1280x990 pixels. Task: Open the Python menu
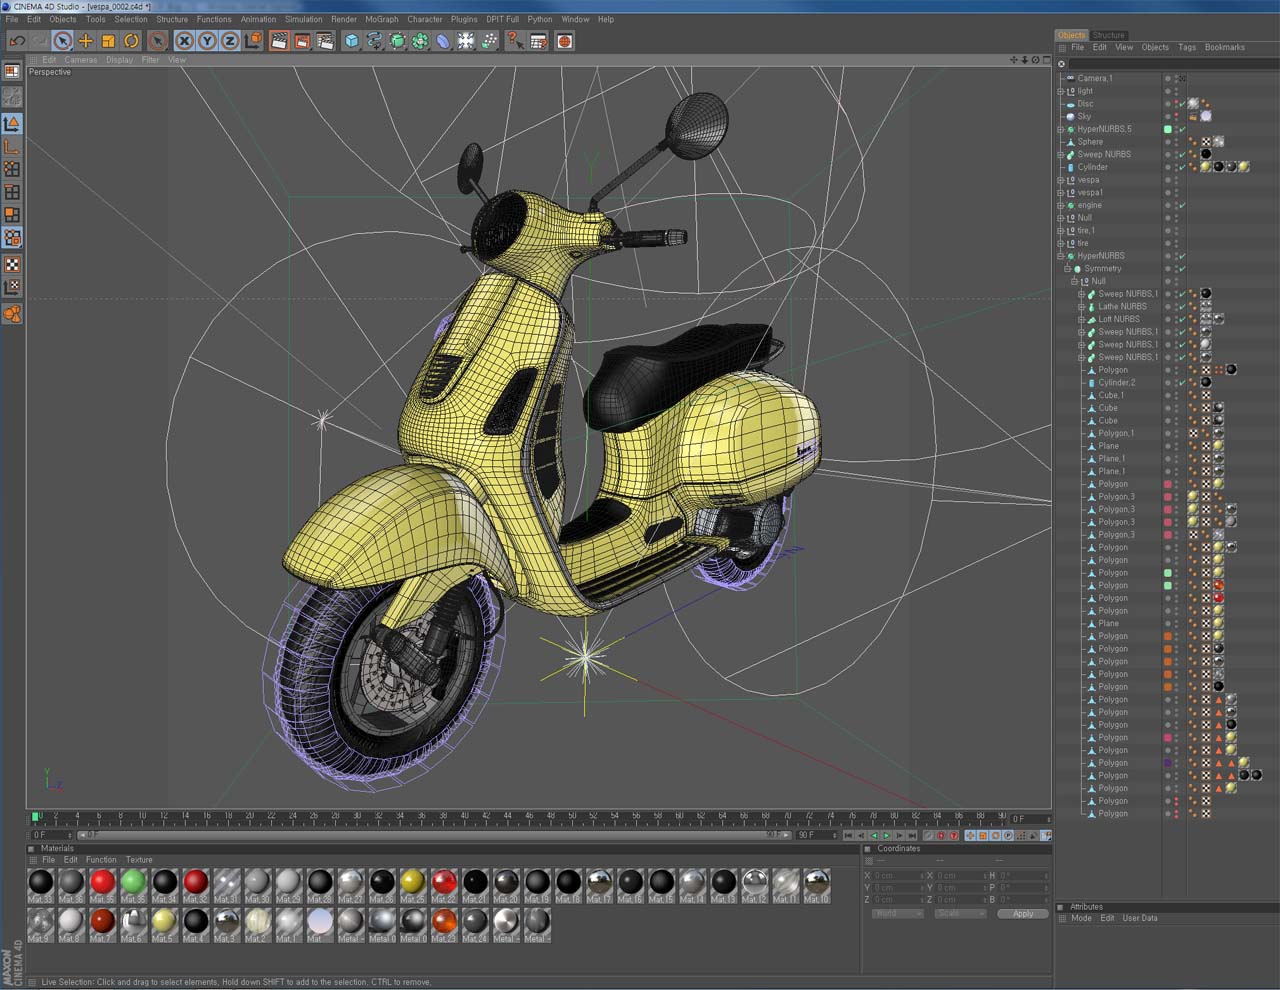(x=540, y=19)
